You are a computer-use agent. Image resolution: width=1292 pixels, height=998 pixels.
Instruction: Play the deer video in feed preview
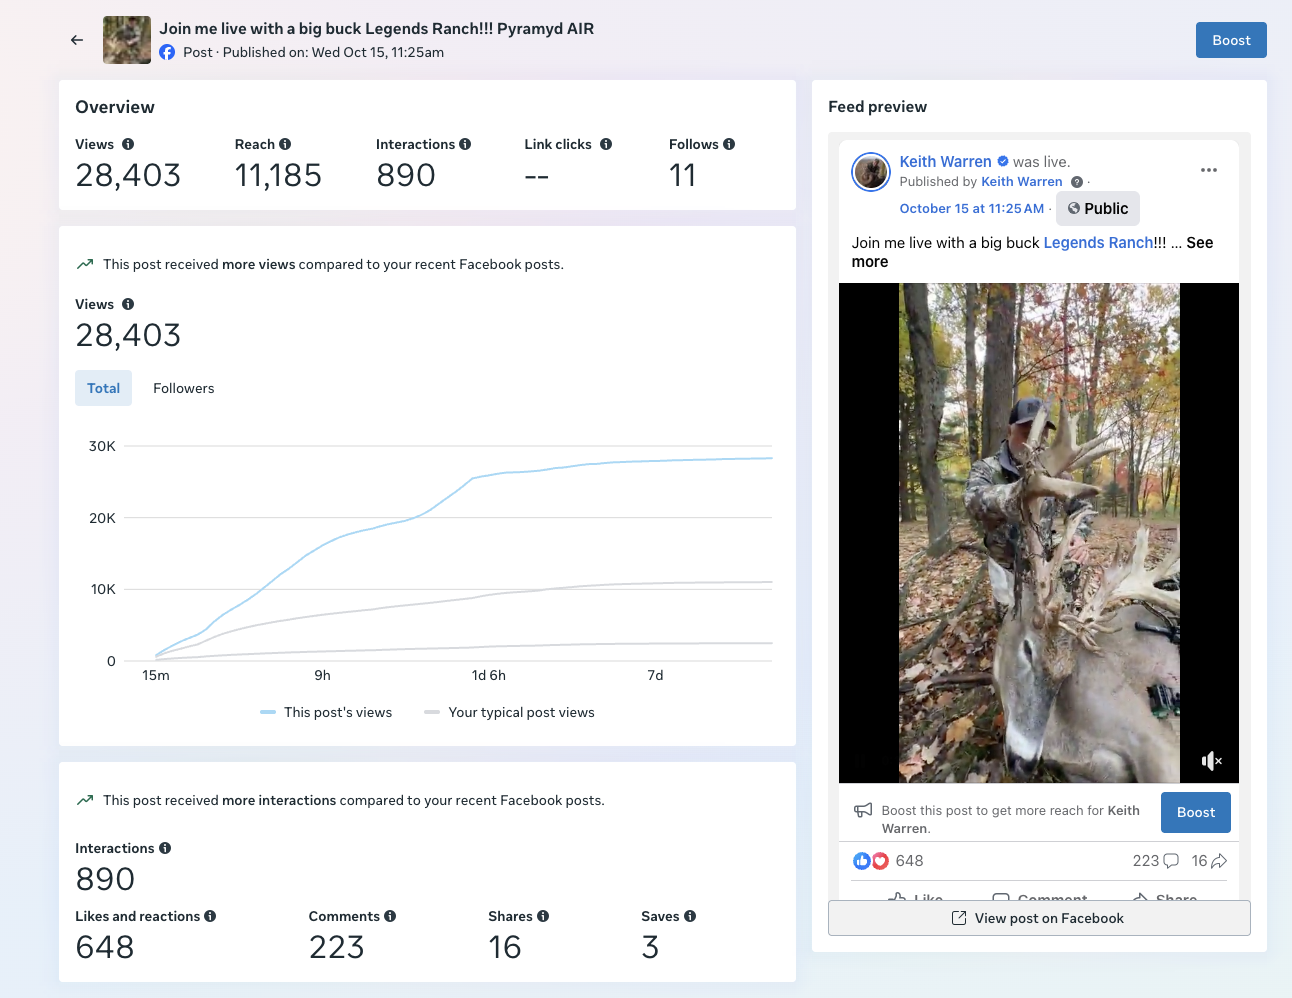tap(1039, 533)
